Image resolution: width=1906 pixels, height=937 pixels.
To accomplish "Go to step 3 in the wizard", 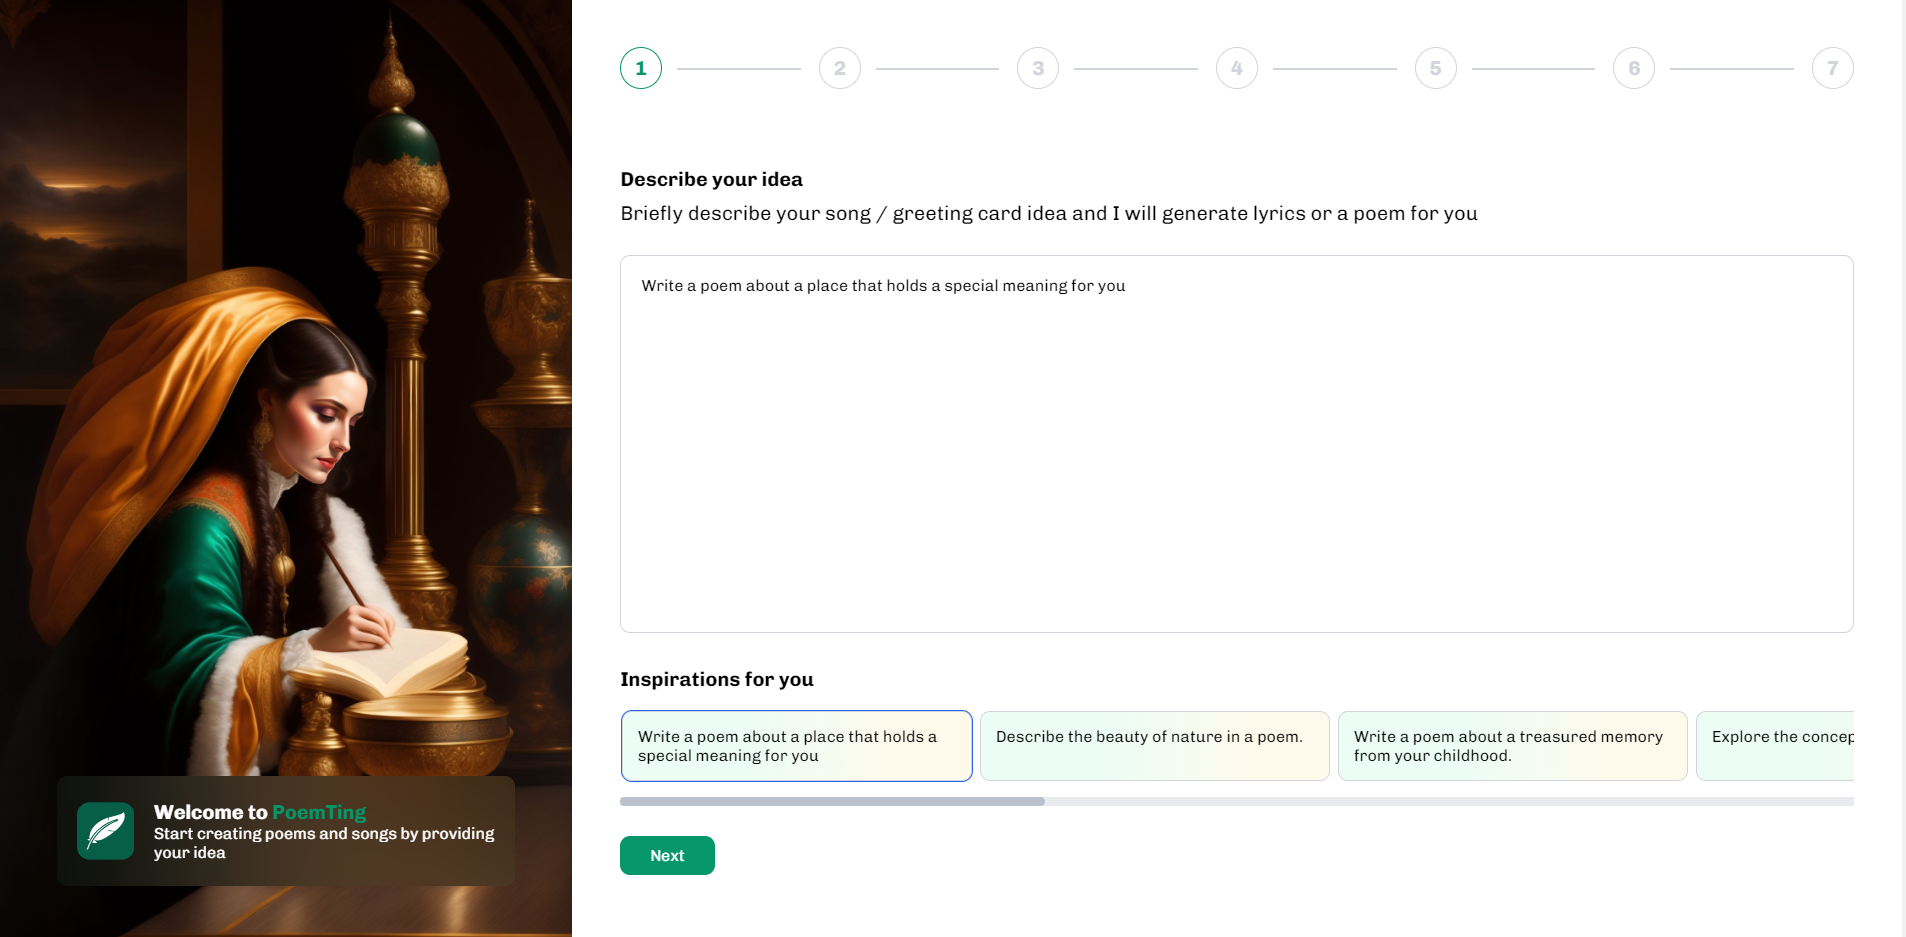I will click(x=1038, y=68).
